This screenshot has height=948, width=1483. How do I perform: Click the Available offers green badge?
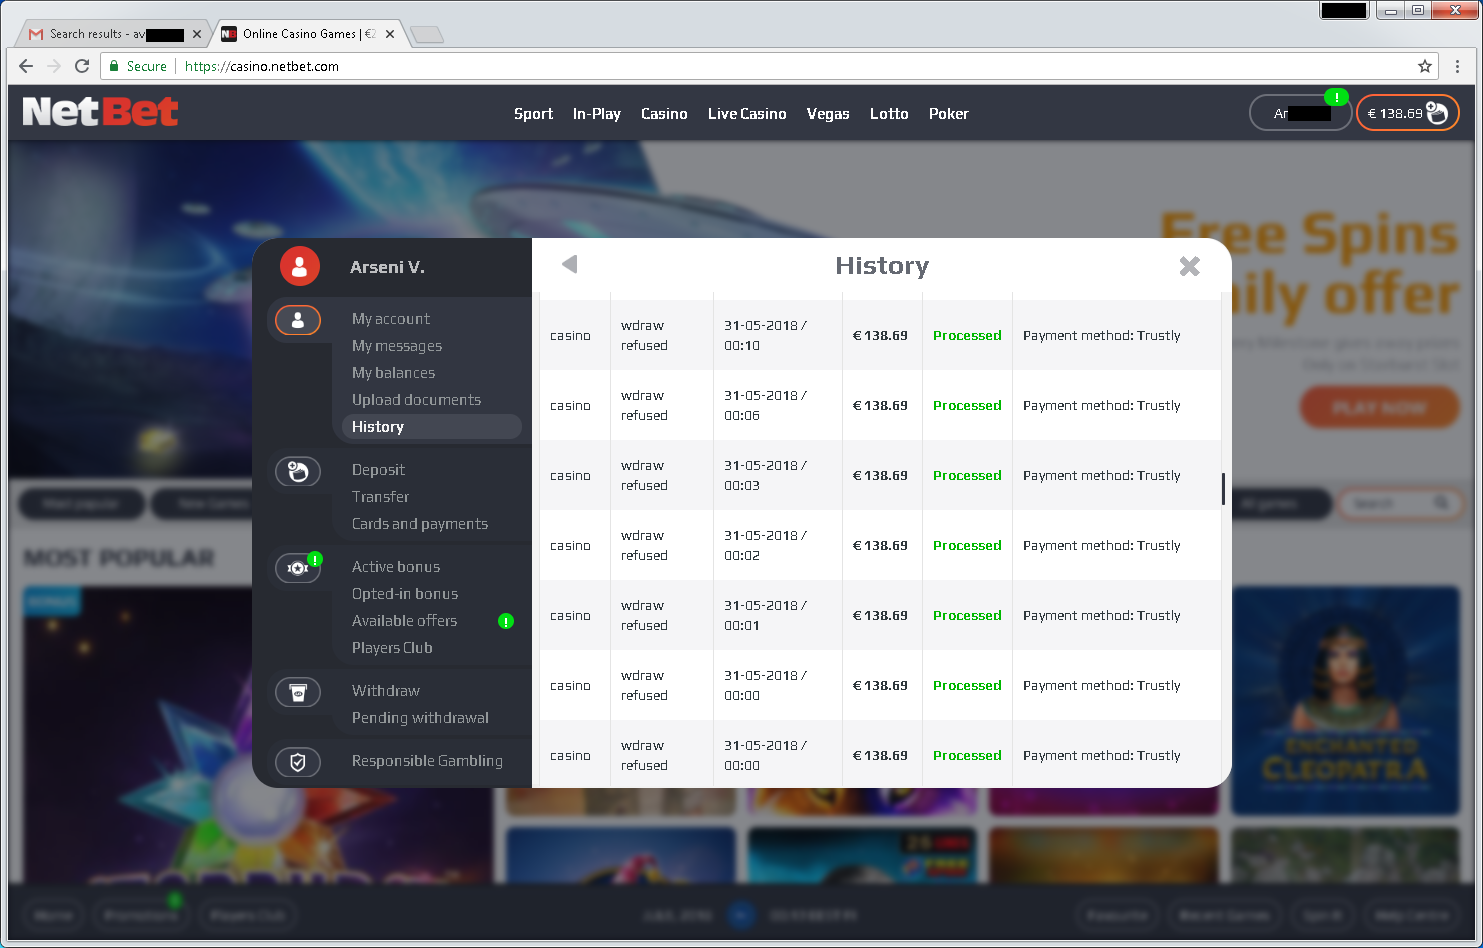tap(506, 621)
